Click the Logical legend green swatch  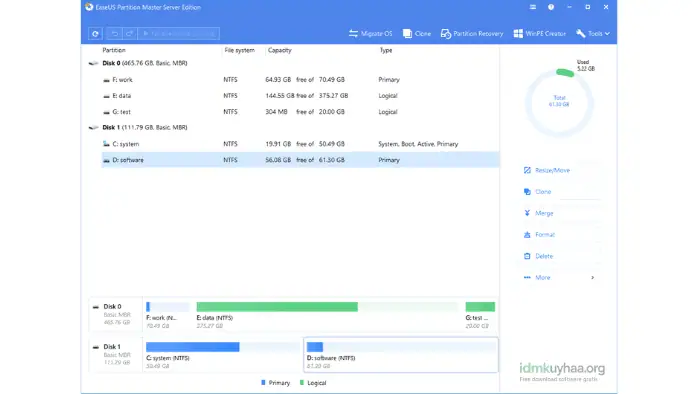[302, 382]
